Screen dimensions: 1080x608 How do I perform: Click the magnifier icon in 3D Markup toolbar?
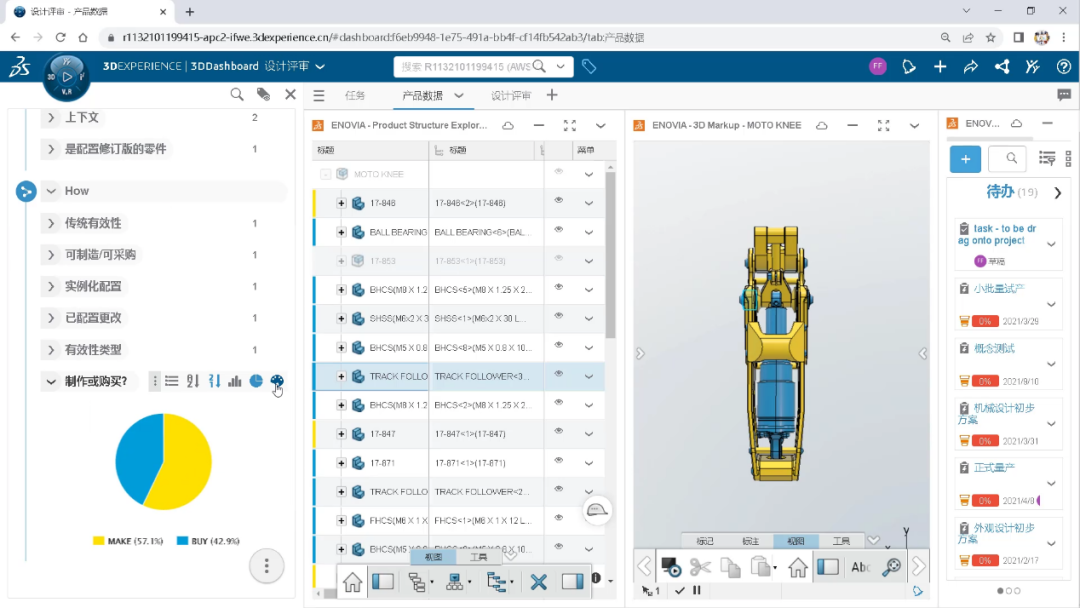click(891, 566)
